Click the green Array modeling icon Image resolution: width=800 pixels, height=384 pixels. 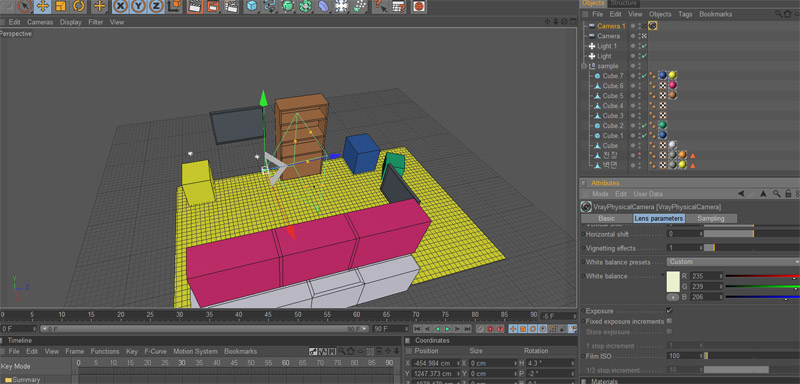[x=306, y=6]
